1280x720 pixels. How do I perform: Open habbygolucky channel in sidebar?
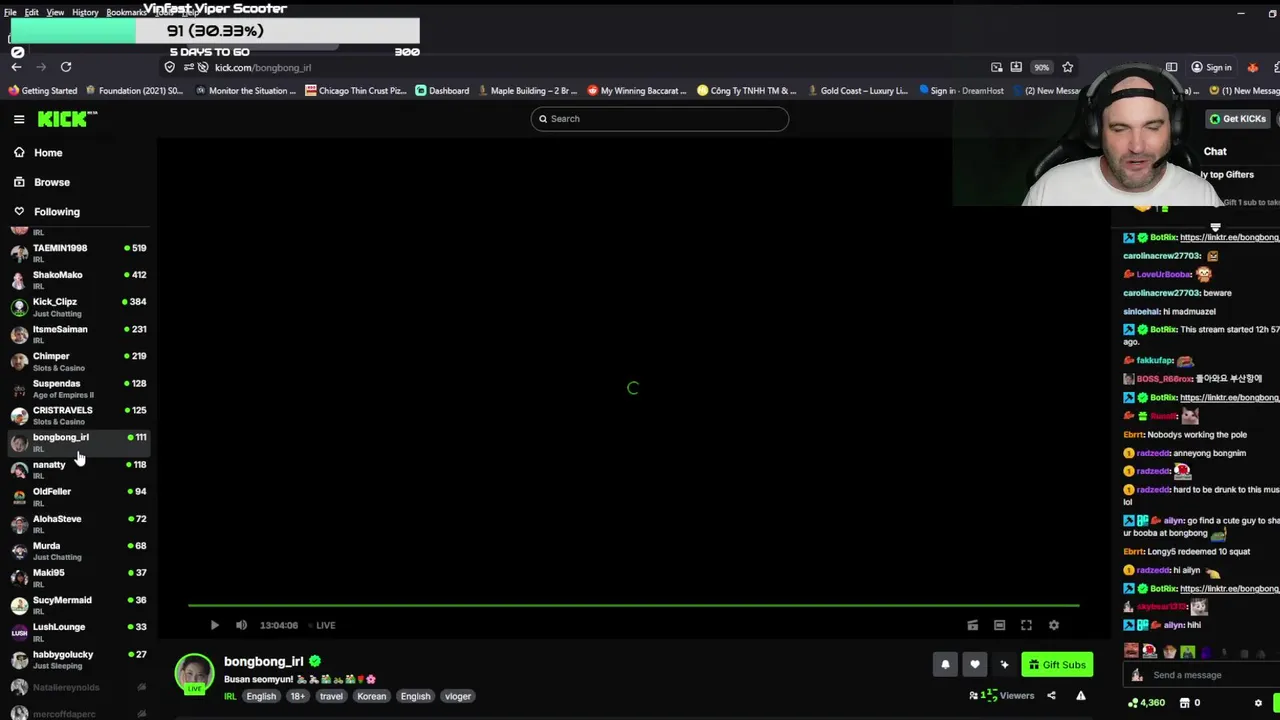click(78, 658)
